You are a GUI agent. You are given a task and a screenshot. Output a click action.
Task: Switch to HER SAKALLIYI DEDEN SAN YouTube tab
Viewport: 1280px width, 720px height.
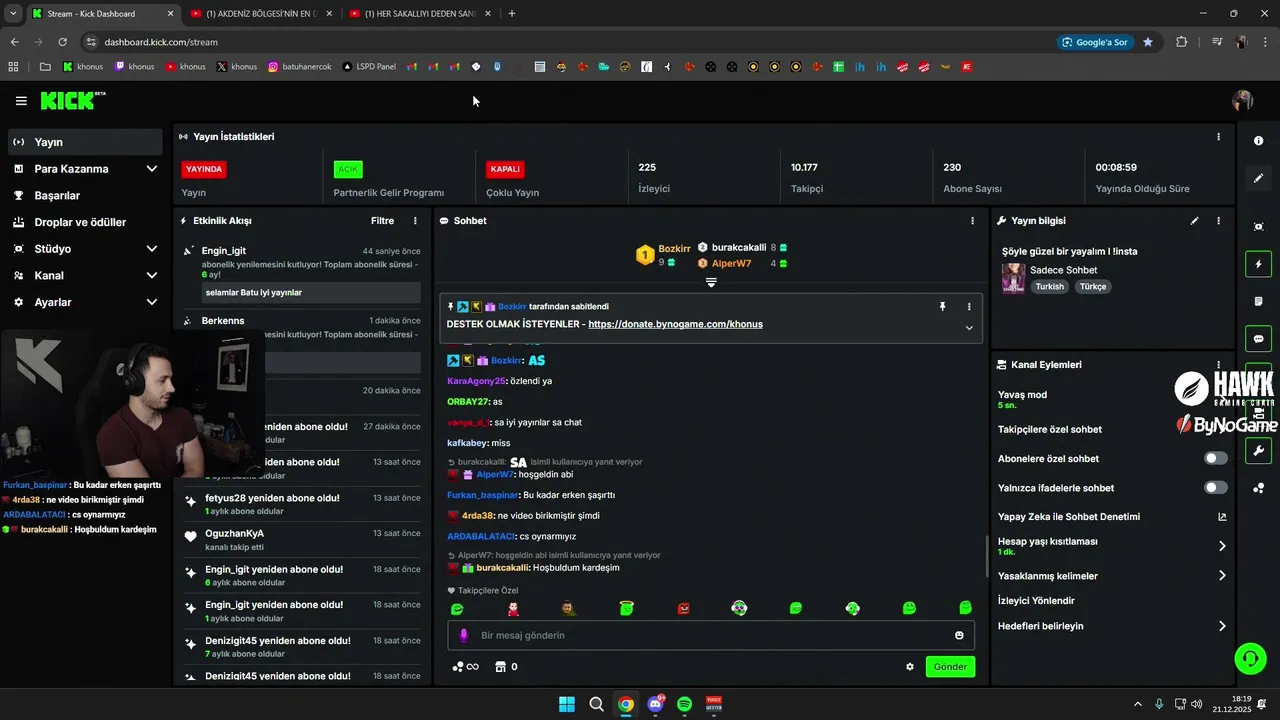pos(421,13)
